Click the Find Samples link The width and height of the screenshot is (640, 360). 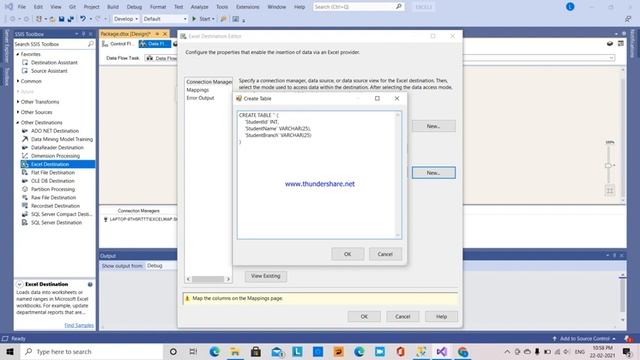pyautogui.click(x=79, y=325)
